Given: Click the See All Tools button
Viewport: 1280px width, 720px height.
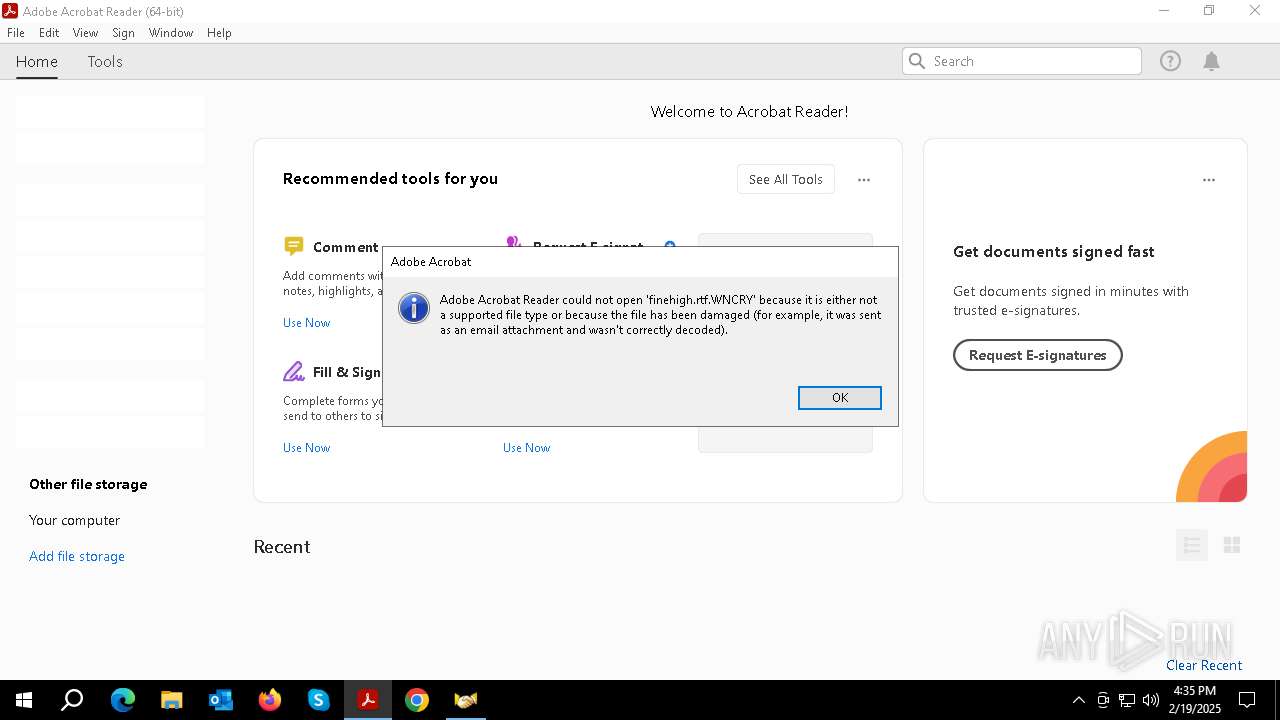Looking at the screenshot, I should [786, 179].
